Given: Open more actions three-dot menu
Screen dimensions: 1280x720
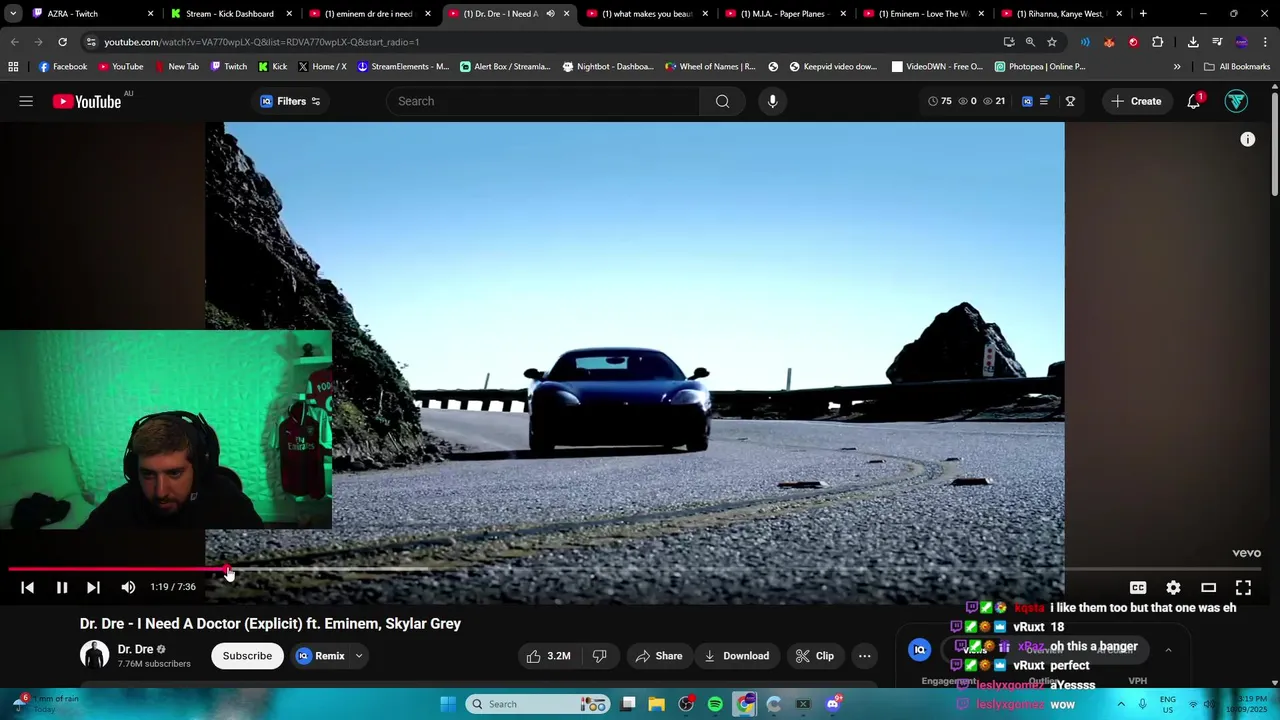Looking at the screenshot, I should pos(865,656).
